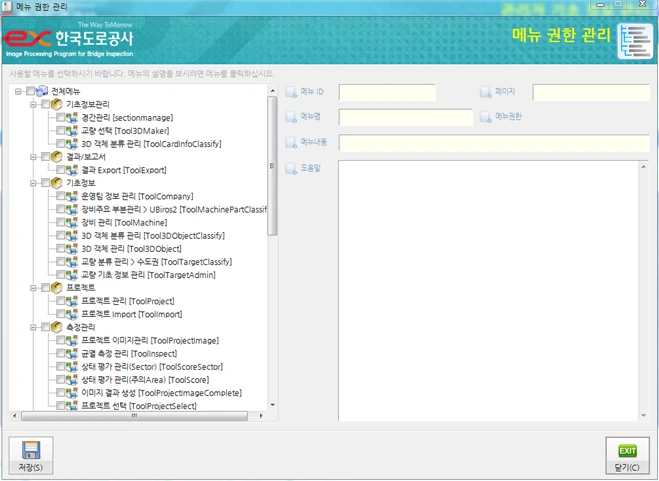The image size is (659, 481).
Task: Select 교량 선택 [Tool3DMaker] menu entry
Action: point(125,131)
